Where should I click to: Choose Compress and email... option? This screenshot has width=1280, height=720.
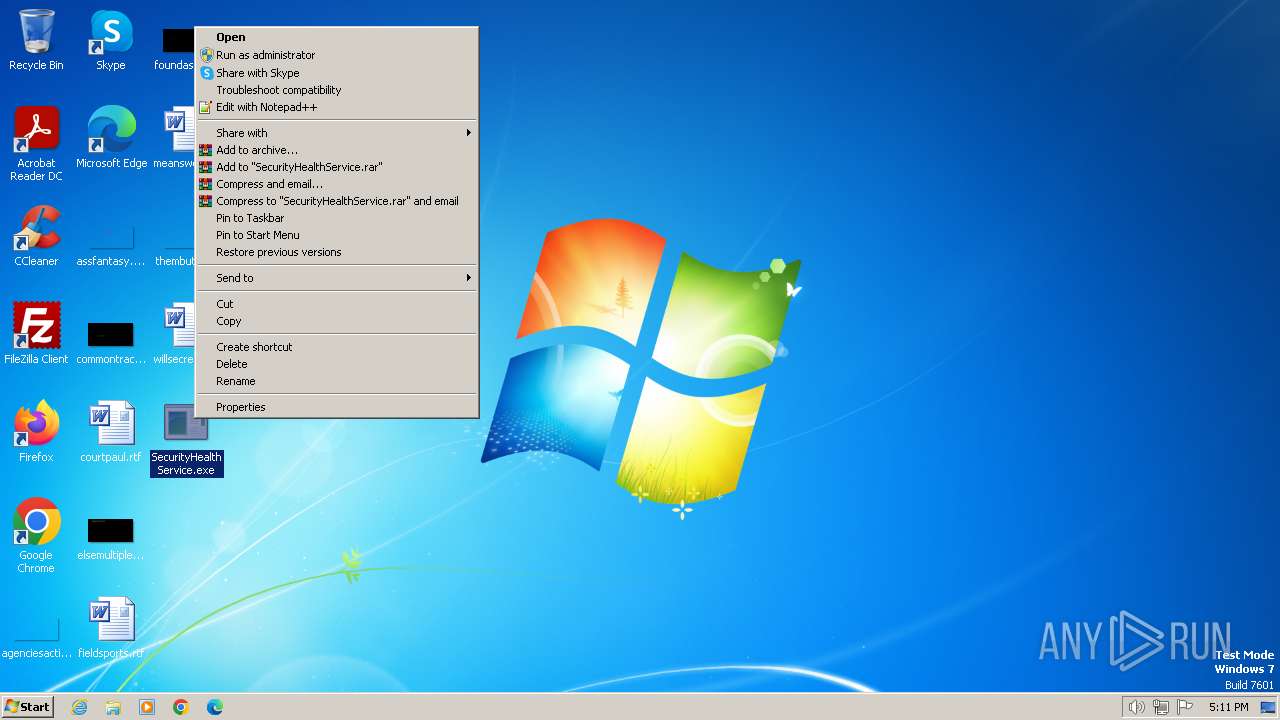337,184
